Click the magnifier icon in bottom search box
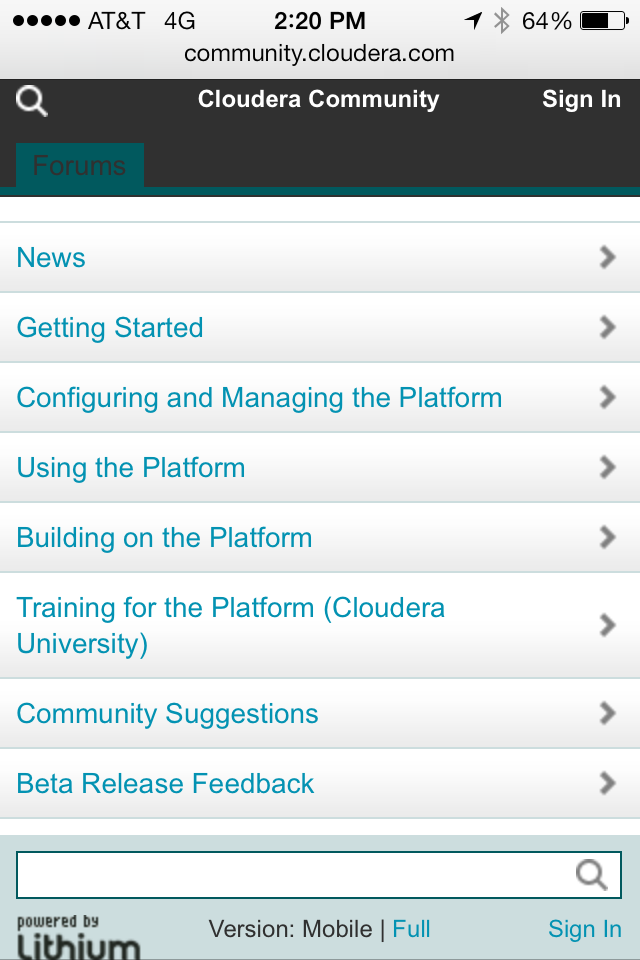 (591, 875)
